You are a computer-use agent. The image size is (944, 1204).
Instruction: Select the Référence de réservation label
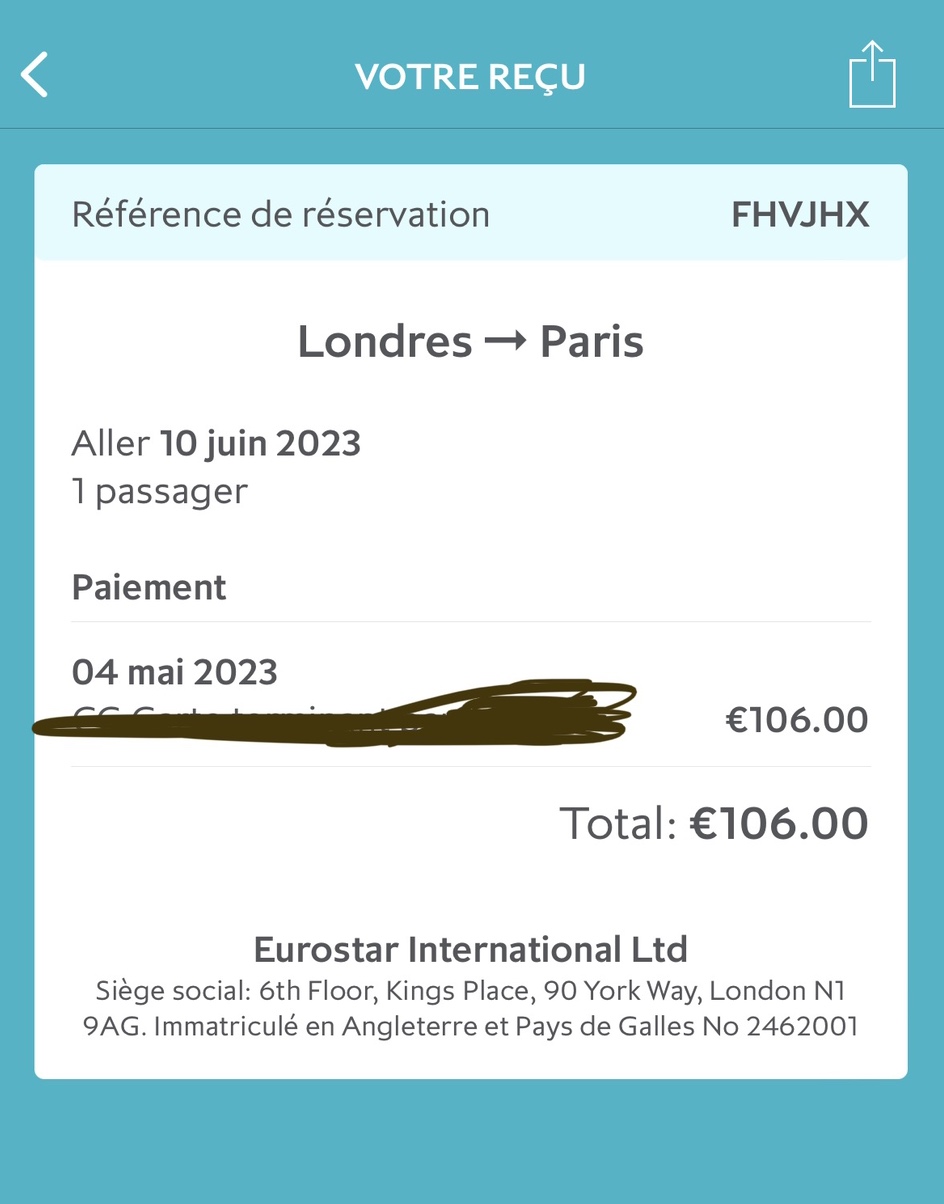[281, 214]
